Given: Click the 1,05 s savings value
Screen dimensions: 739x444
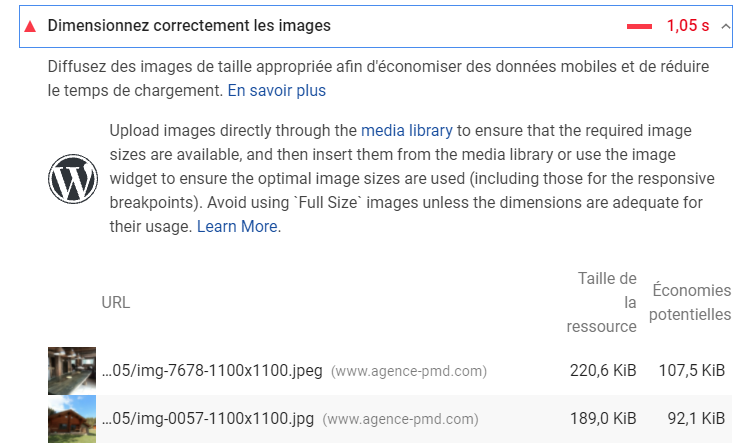Looking at the screenshot, I should (688, 26).
